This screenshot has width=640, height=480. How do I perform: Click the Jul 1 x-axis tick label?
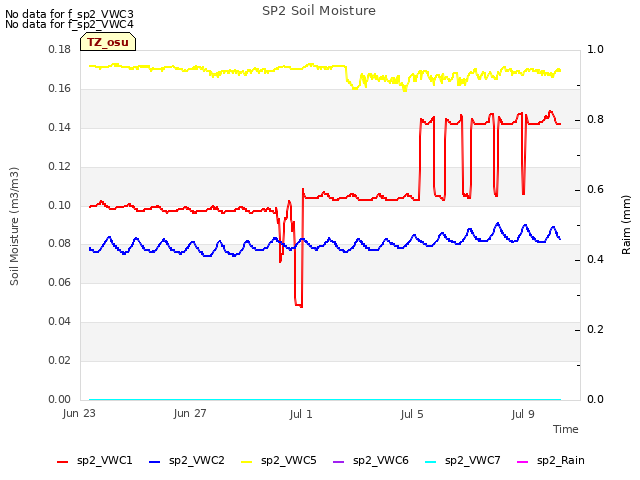click(x=301, y=414)
